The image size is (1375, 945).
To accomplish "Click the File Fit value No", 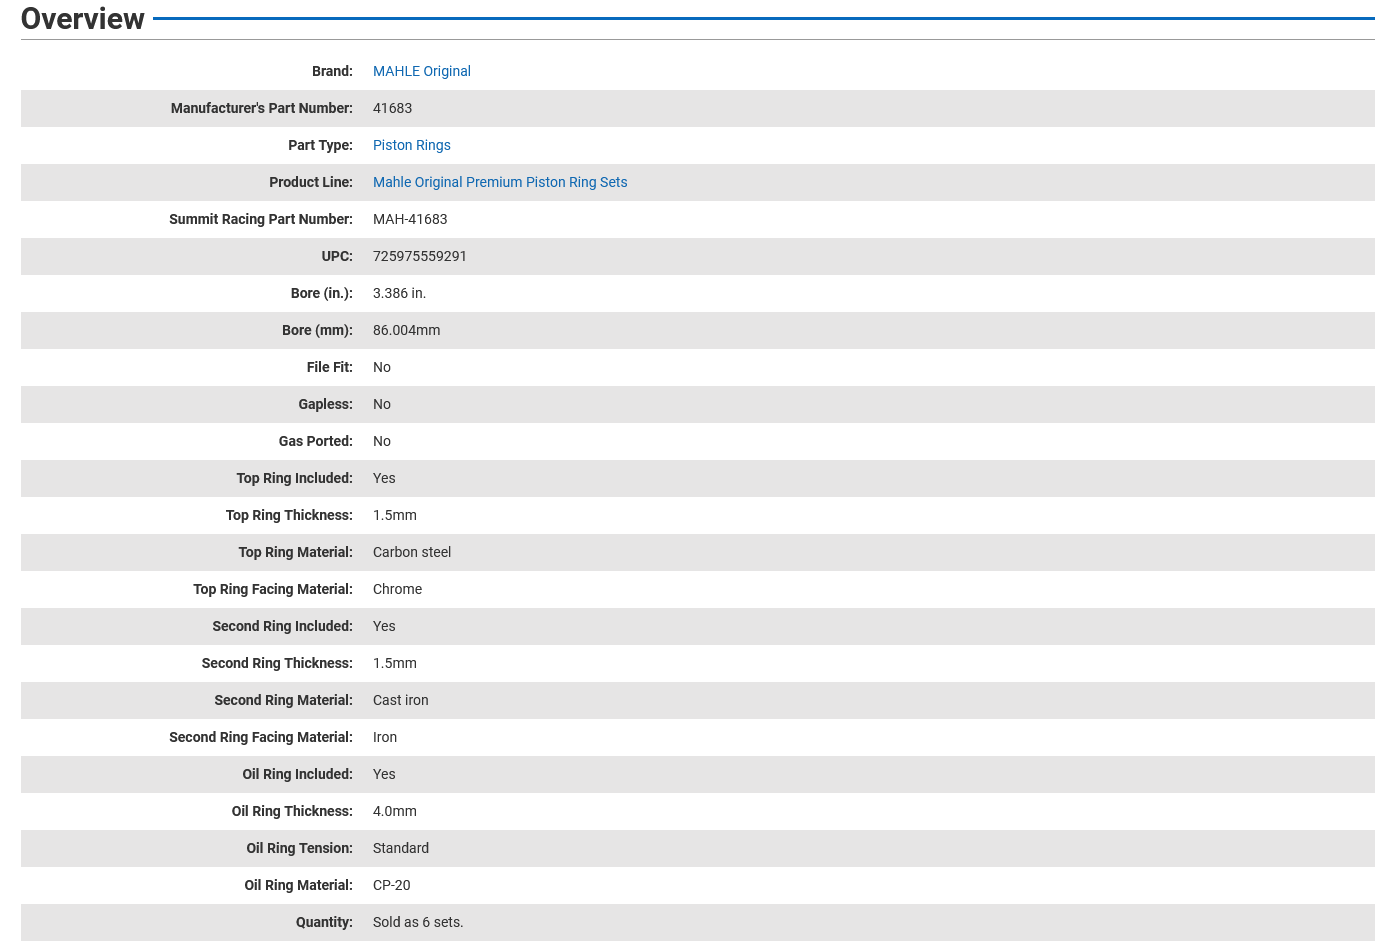I will (x=381, y=367).
